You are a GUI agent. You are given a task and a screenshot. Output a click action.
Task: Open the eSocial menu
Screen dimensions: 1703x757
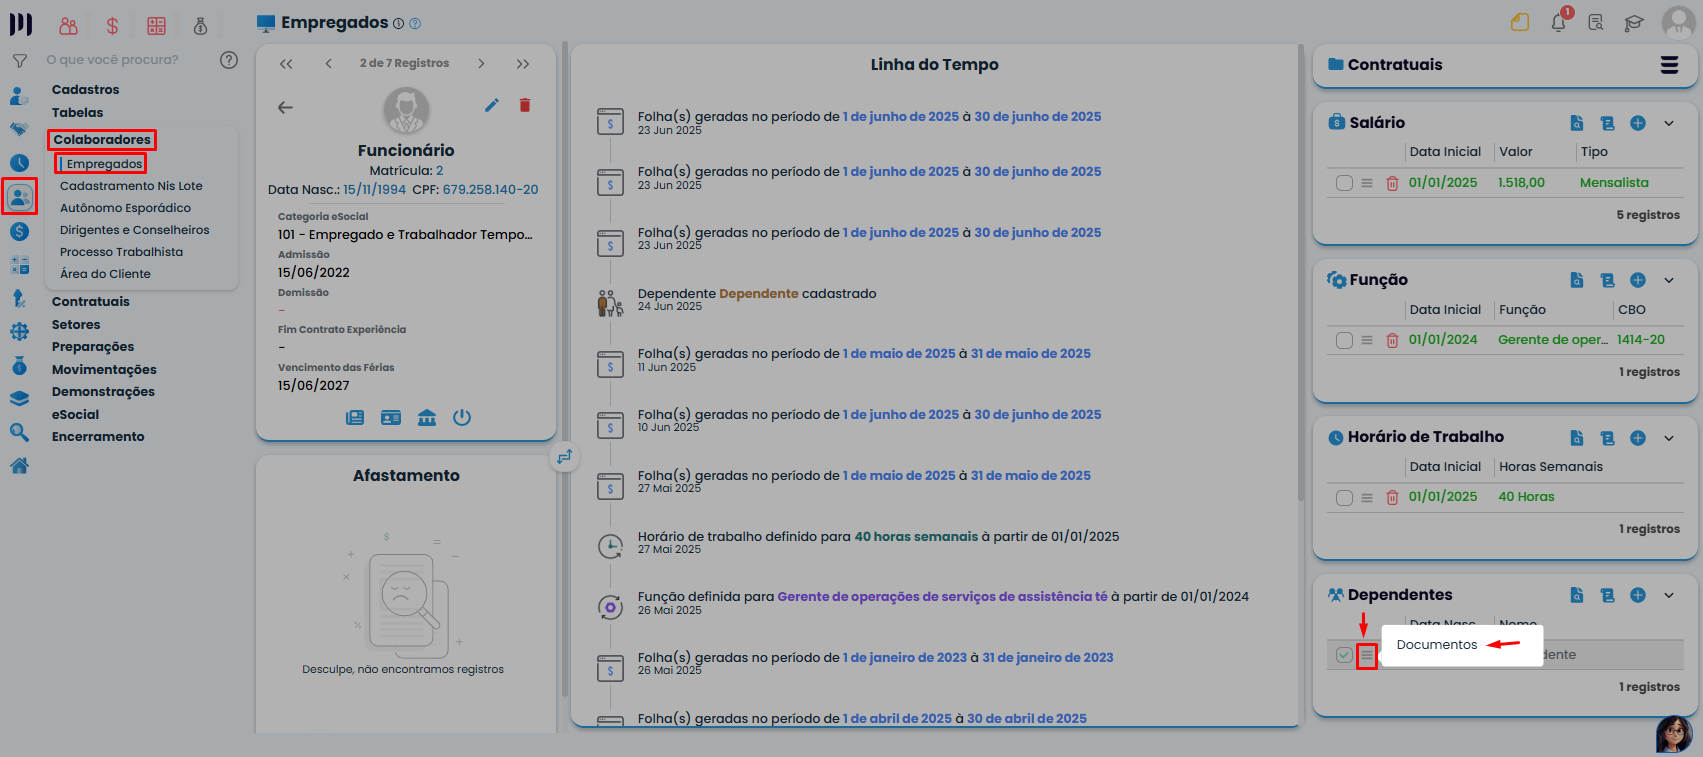(x=75, y=415)
